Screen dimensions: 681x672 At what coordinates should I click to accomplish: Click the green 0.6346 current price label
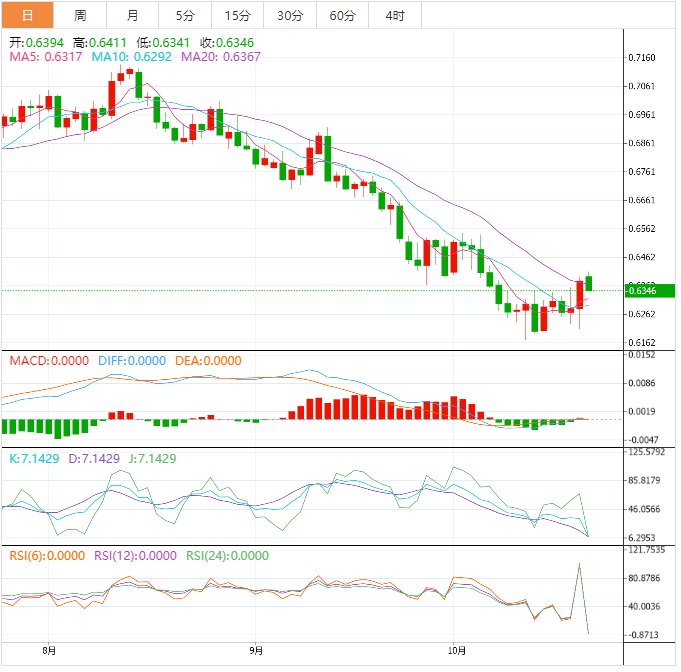coord(650,291)
